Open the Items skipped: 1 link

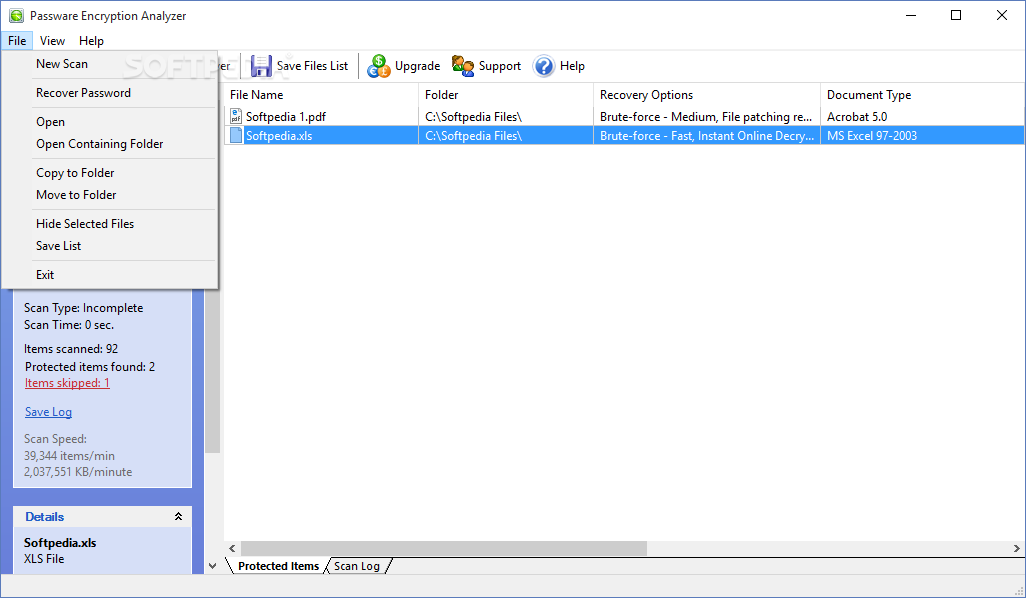click(67, 383)
